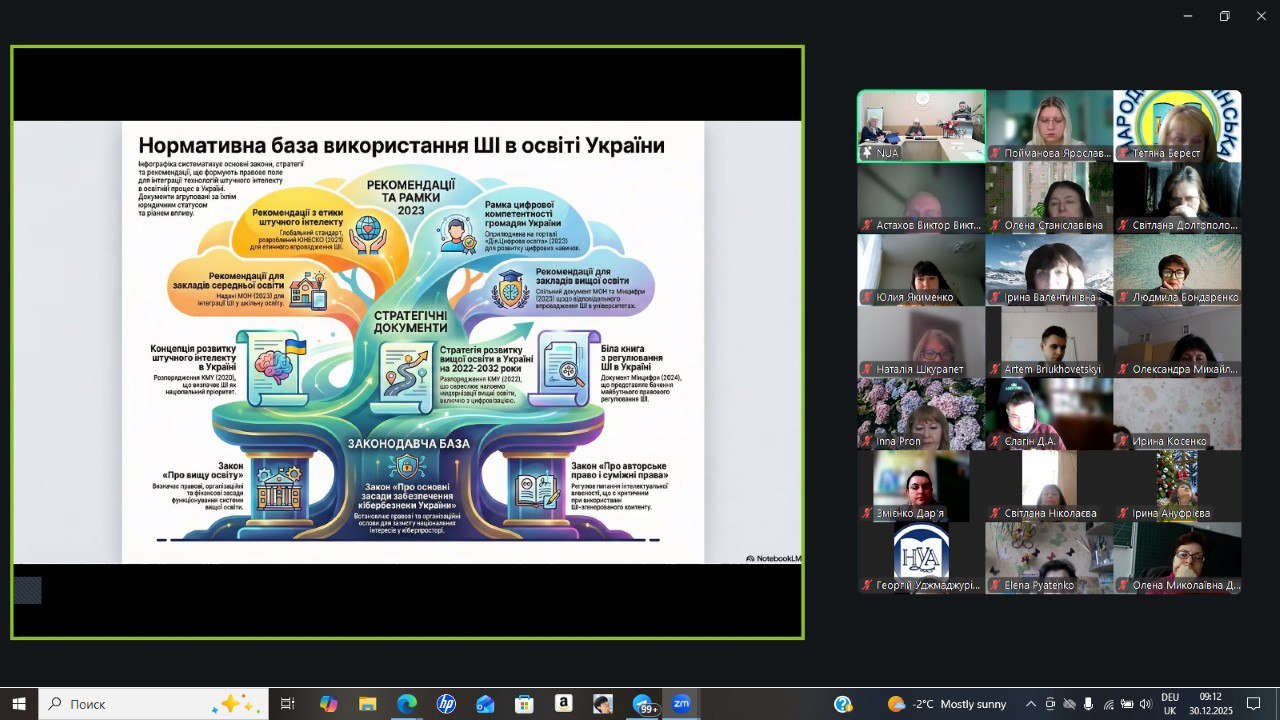Viewport: 1280px width, 720px height.
Task: Open Outlook mail from the taskbar
Action: click(x=485, y=704)
